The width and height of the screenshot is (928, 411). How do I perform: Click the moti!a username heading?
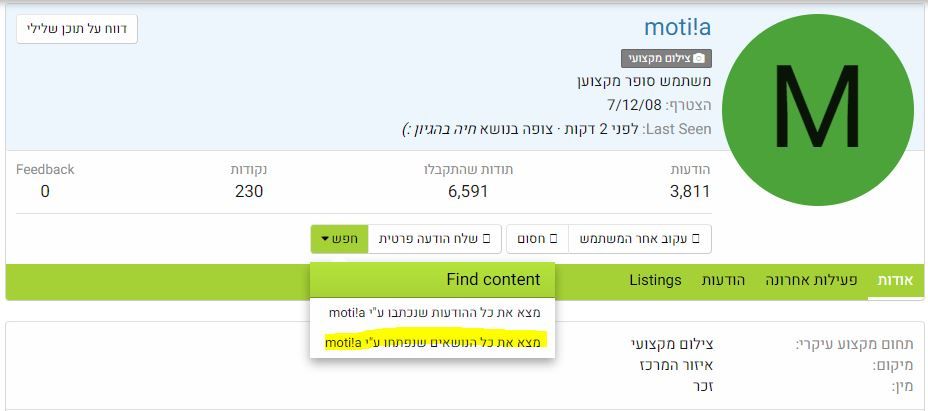click(x=677, y=27)
